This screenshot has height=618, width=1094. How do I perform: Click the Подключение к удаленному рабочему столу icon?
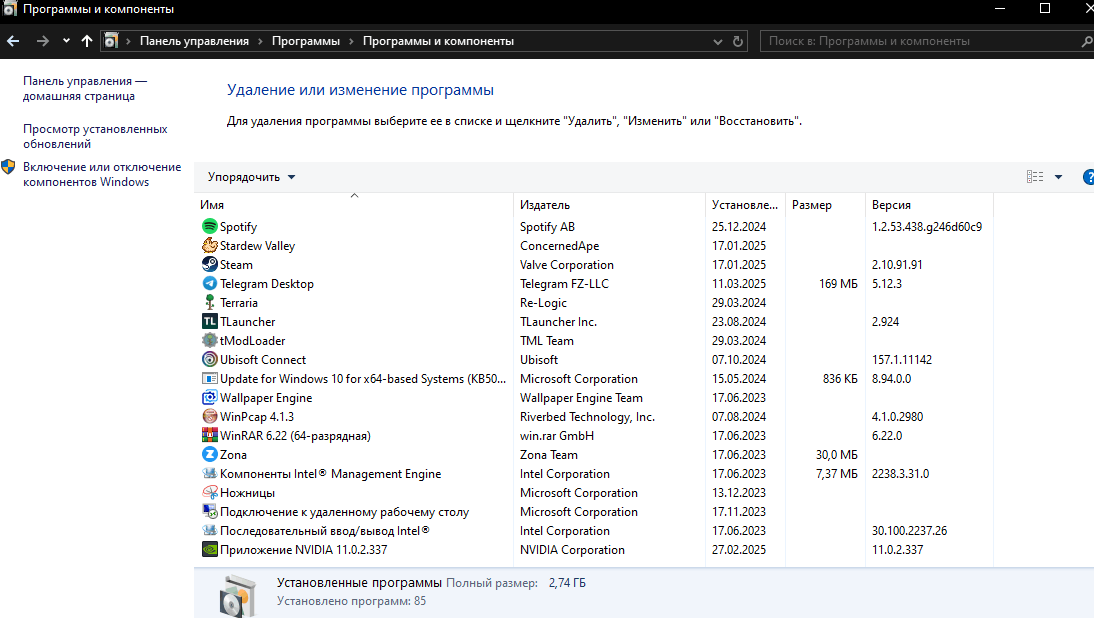[209, 511]
